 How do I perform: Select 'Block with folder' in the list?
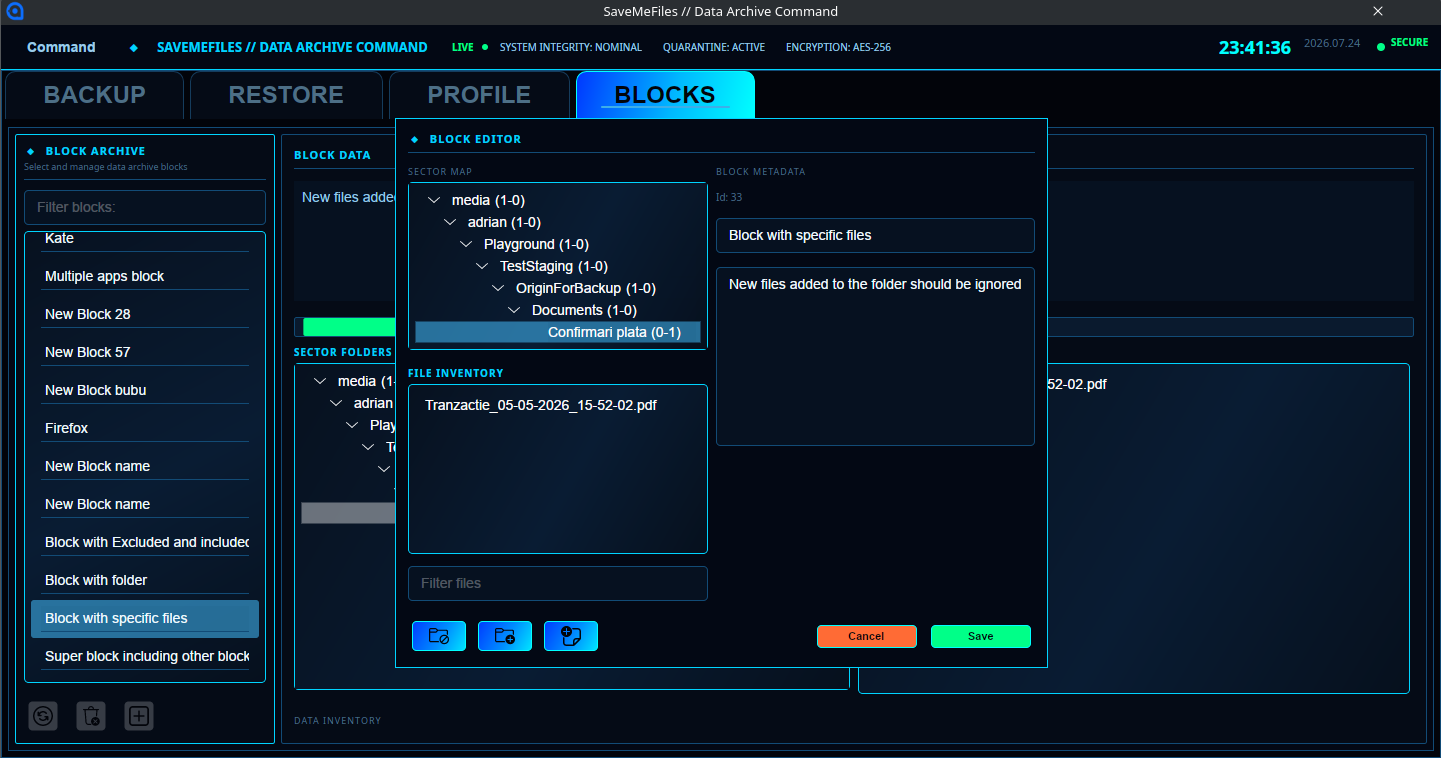click(145, 580)
